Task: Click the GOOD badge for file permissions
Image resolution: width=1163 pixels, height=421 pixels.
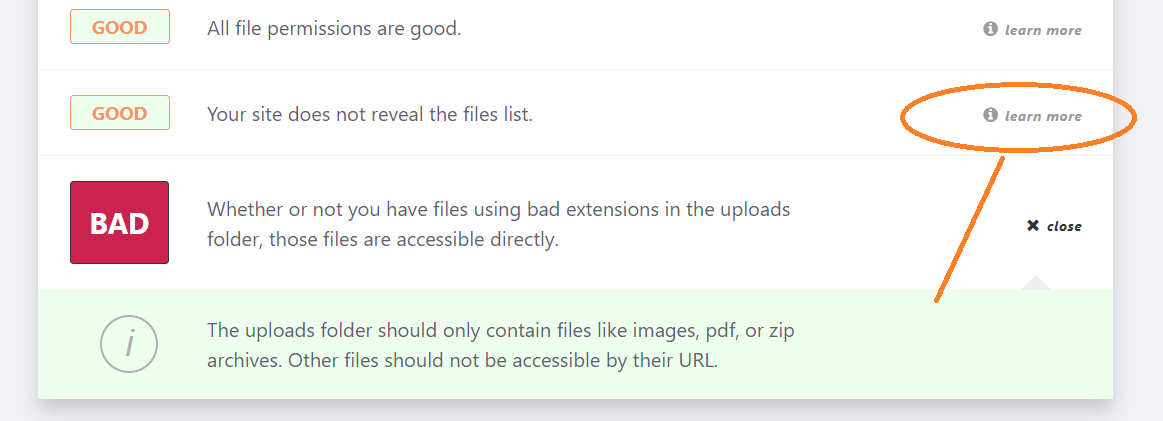Action: [x=120, y=28]
